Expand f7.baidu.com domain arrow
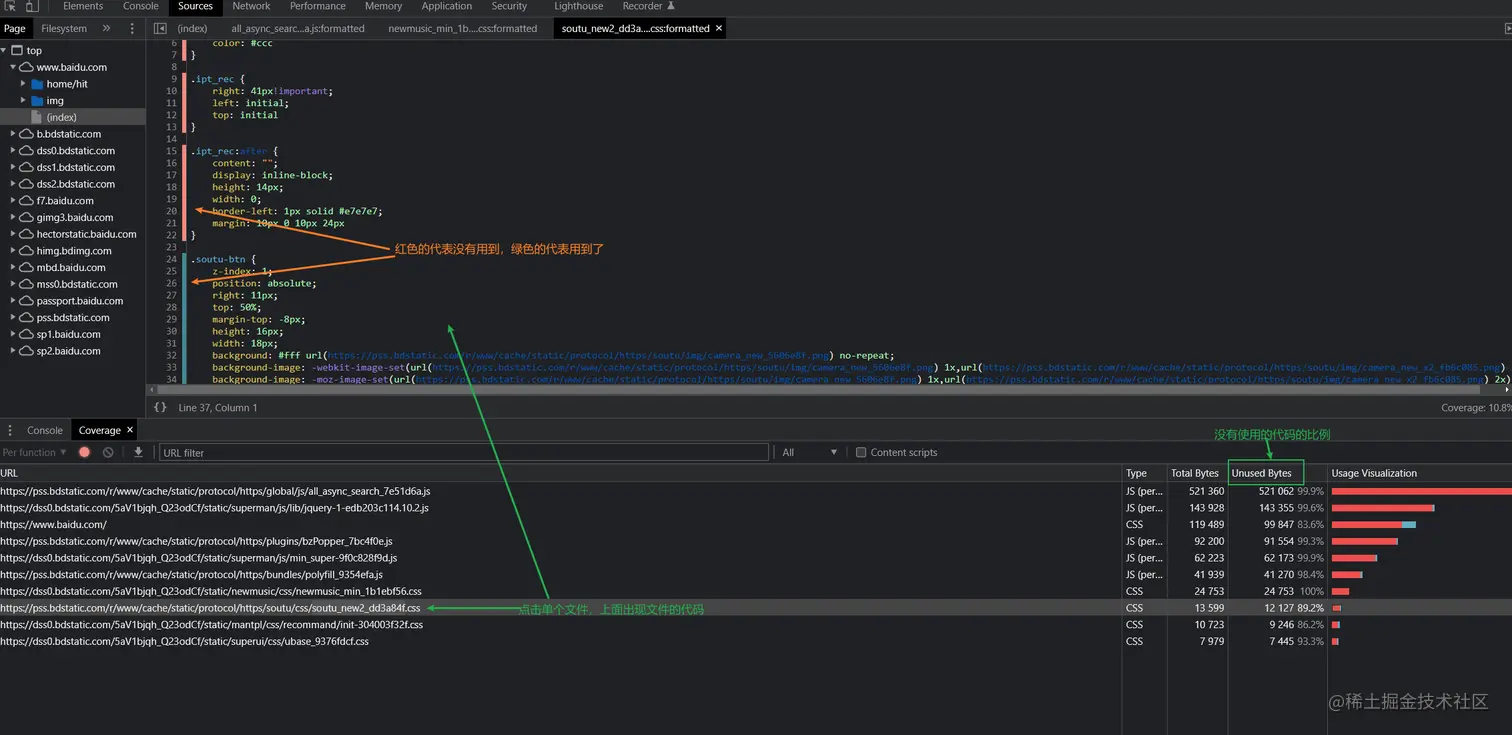Image resolution: width=1512 pixels, height=735 pixels. point(13,201)
